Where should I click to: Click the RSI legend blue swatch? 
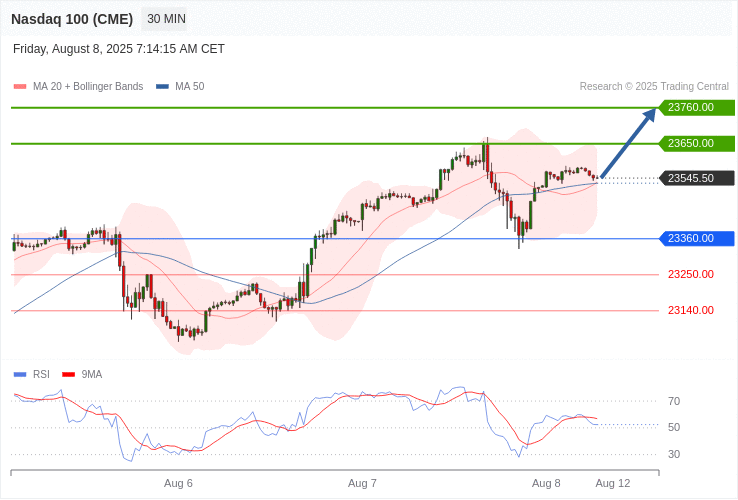(x=20, y=375)
